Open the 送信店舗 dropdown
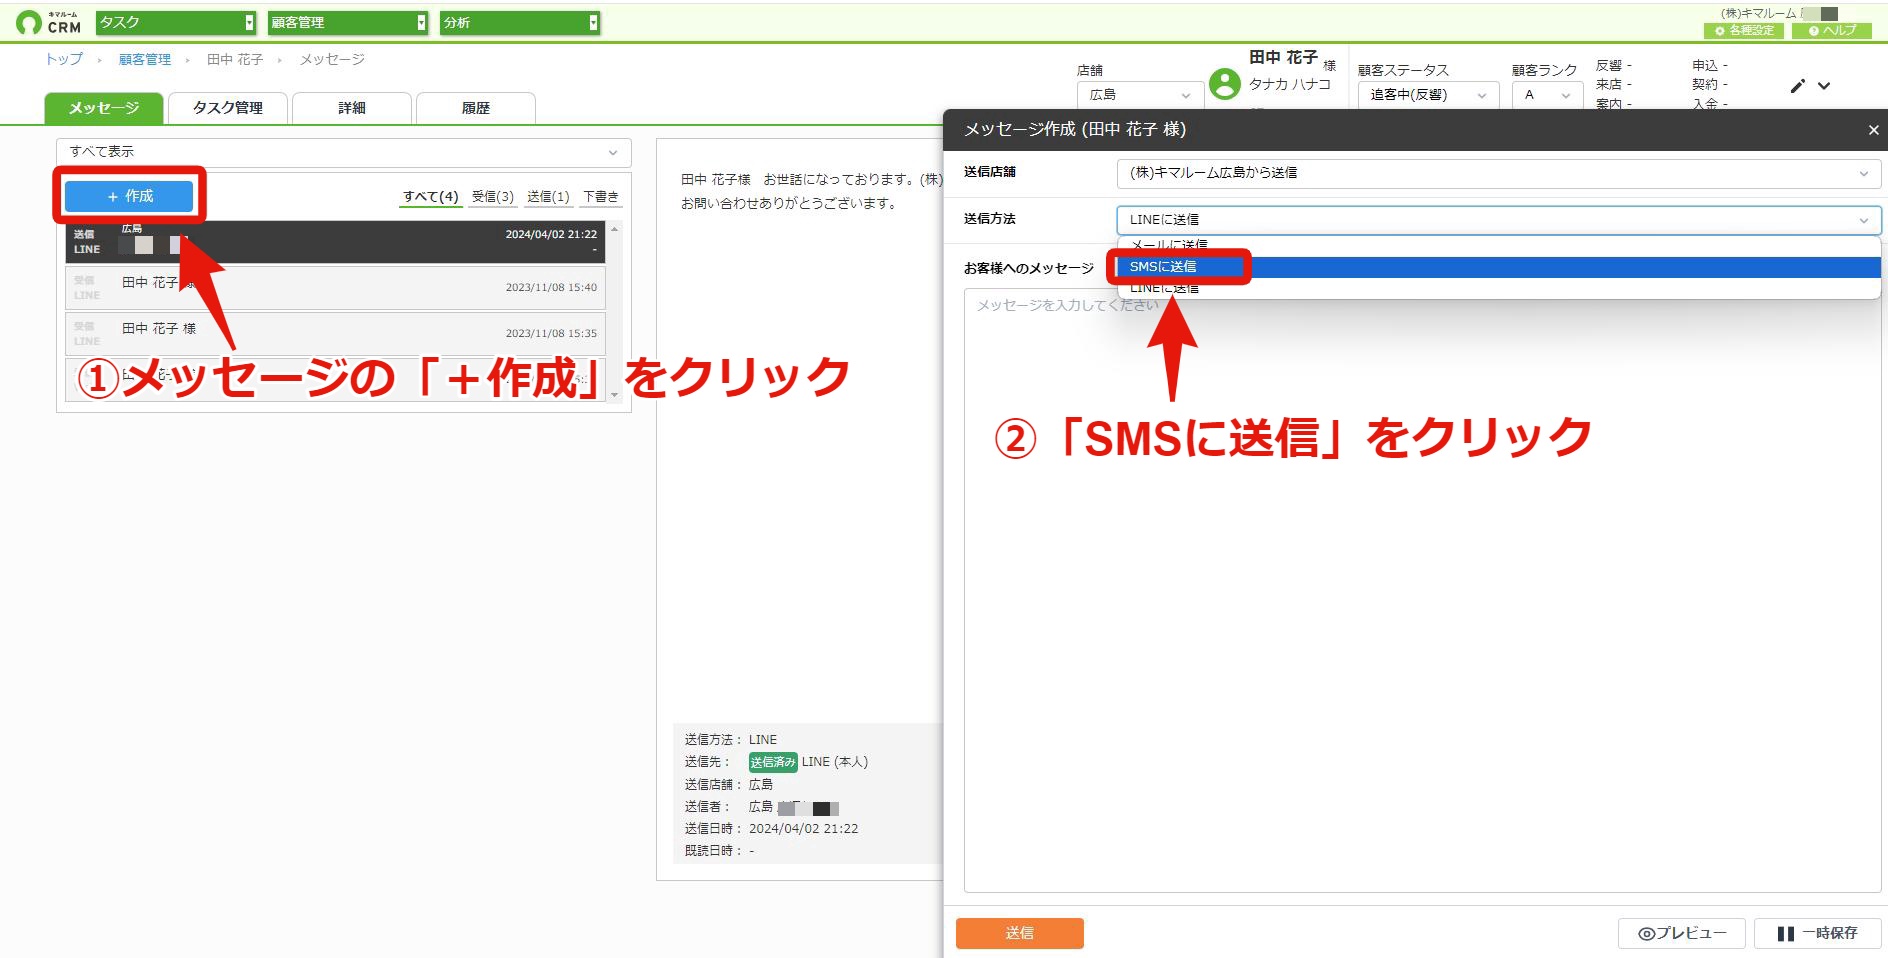 click(x=1498, y=173)
